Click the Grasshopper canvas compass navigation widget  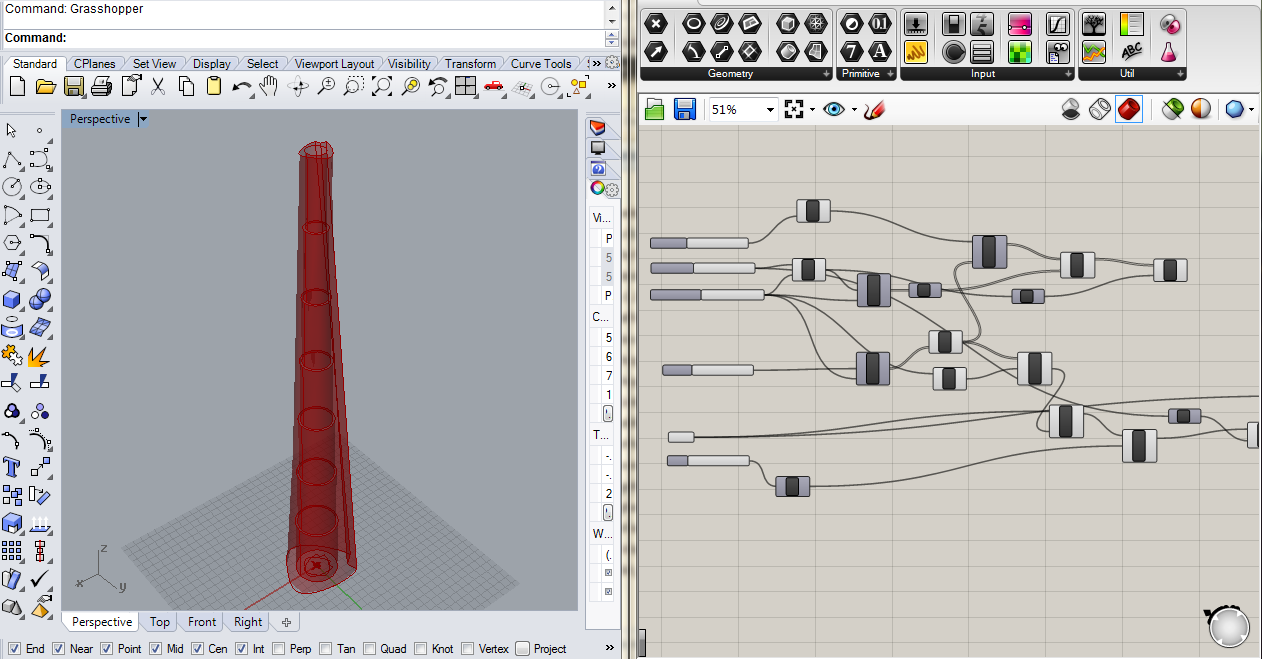pyautogui.click(x=1228, y=626)
